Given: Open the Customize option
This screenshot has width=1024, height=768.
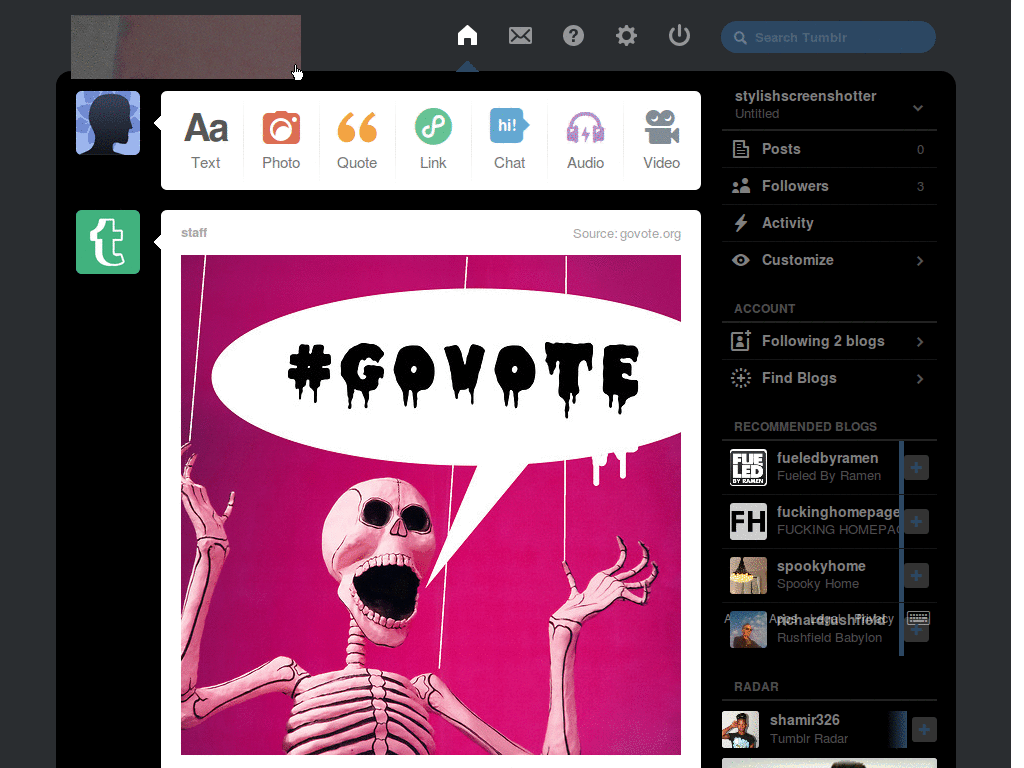Looking at the screenshot, I should point(829,260).
